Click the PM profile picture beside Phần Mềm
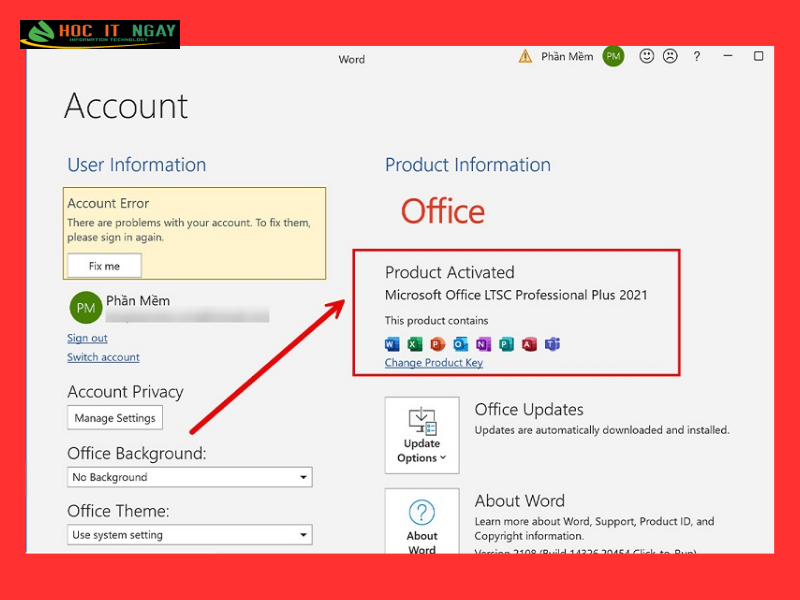This screenshot has width=800, height=600. click(x=86, y=308)
